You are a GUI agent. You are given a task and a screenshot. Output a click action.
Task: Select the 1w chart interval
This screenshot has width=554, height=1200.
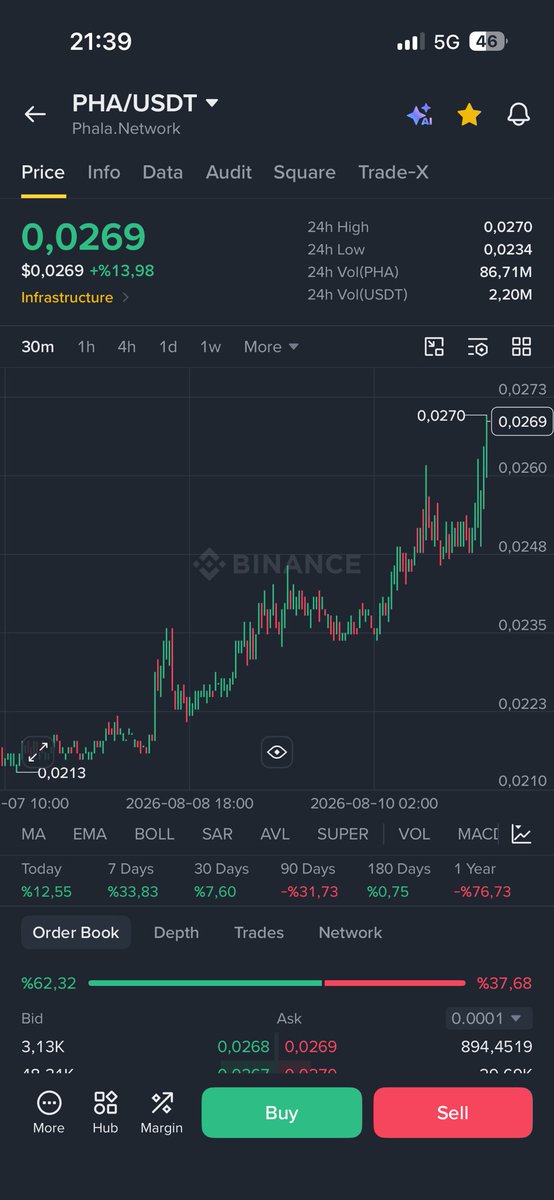[x=210, y=347]
